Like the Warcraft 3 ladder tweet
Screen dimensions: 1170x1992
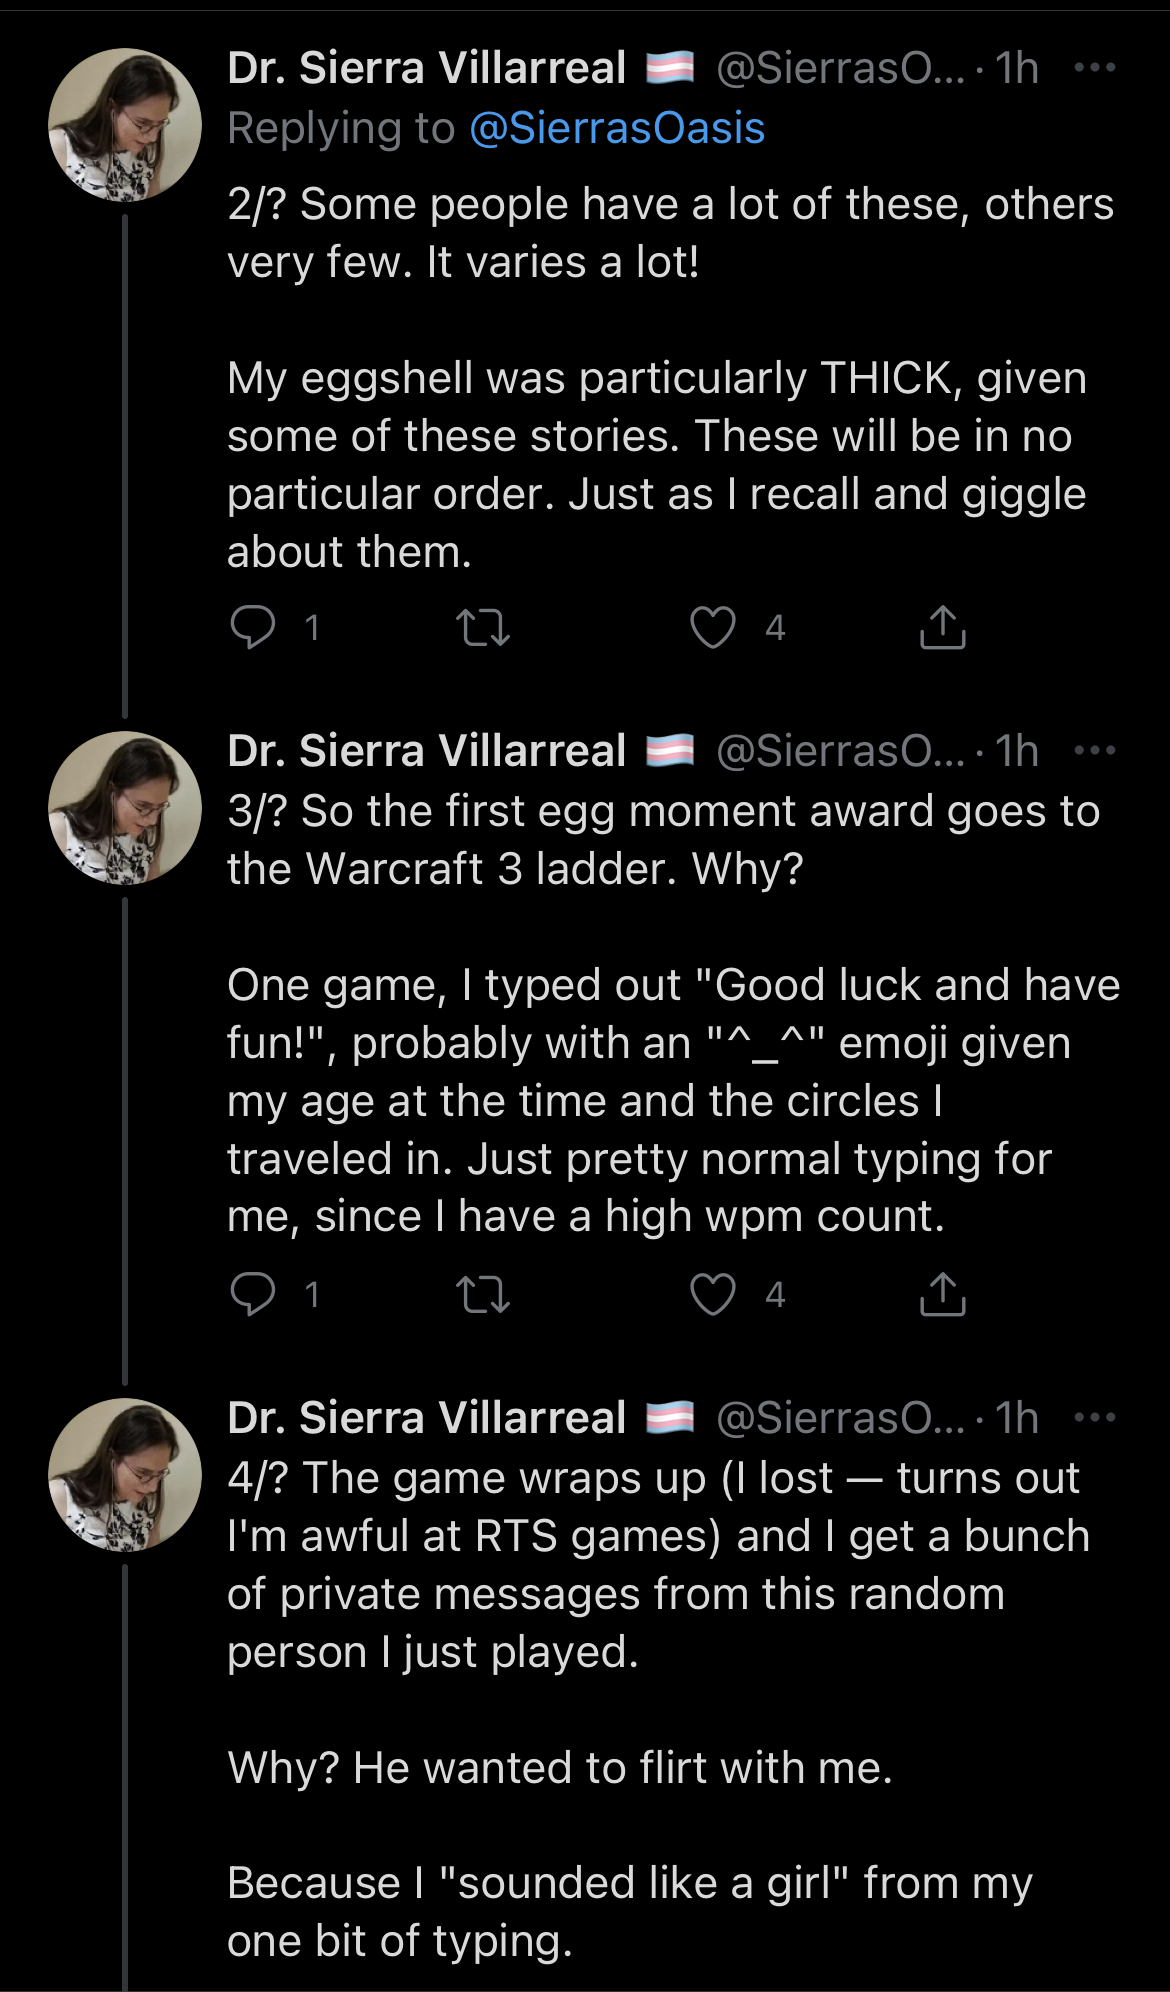(713, 1294)
